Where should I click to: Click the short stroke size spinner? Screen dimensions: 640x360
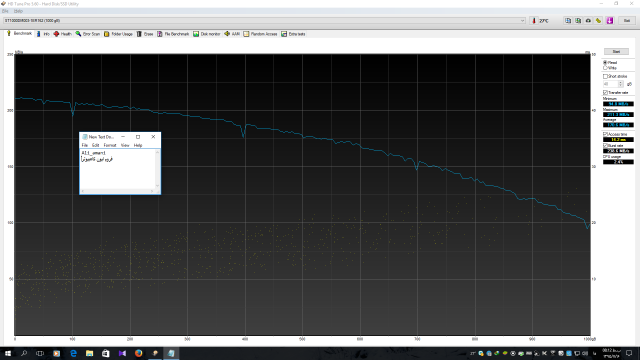coord(620,84)
